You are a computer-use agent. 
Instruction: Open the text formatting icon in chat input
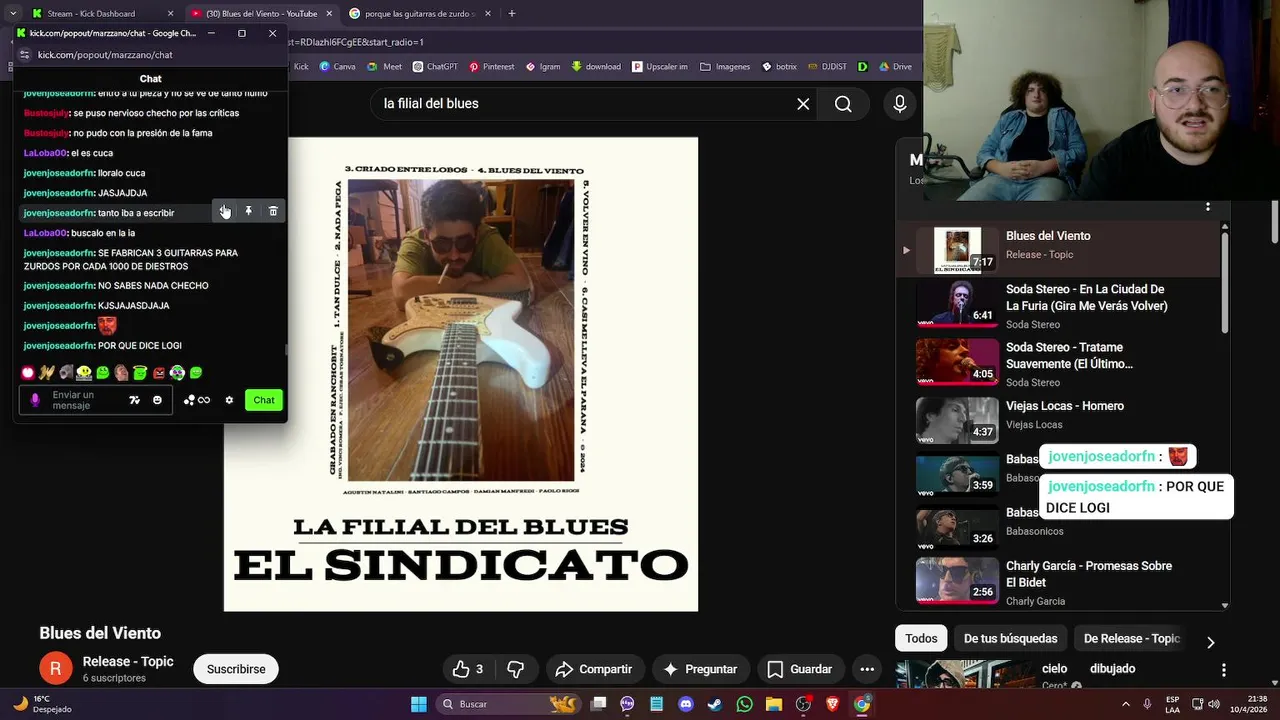[134, 400]
